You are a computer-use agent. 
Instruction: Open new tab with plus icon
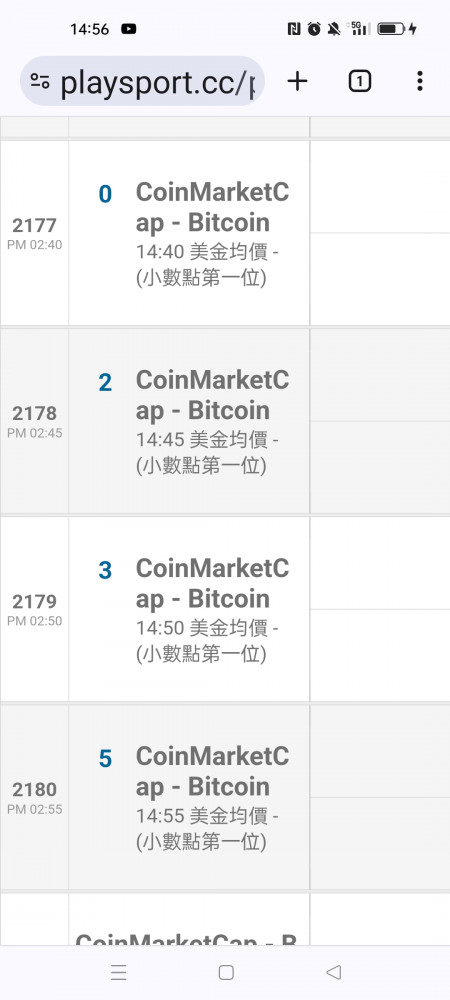[x=297, y=81]
